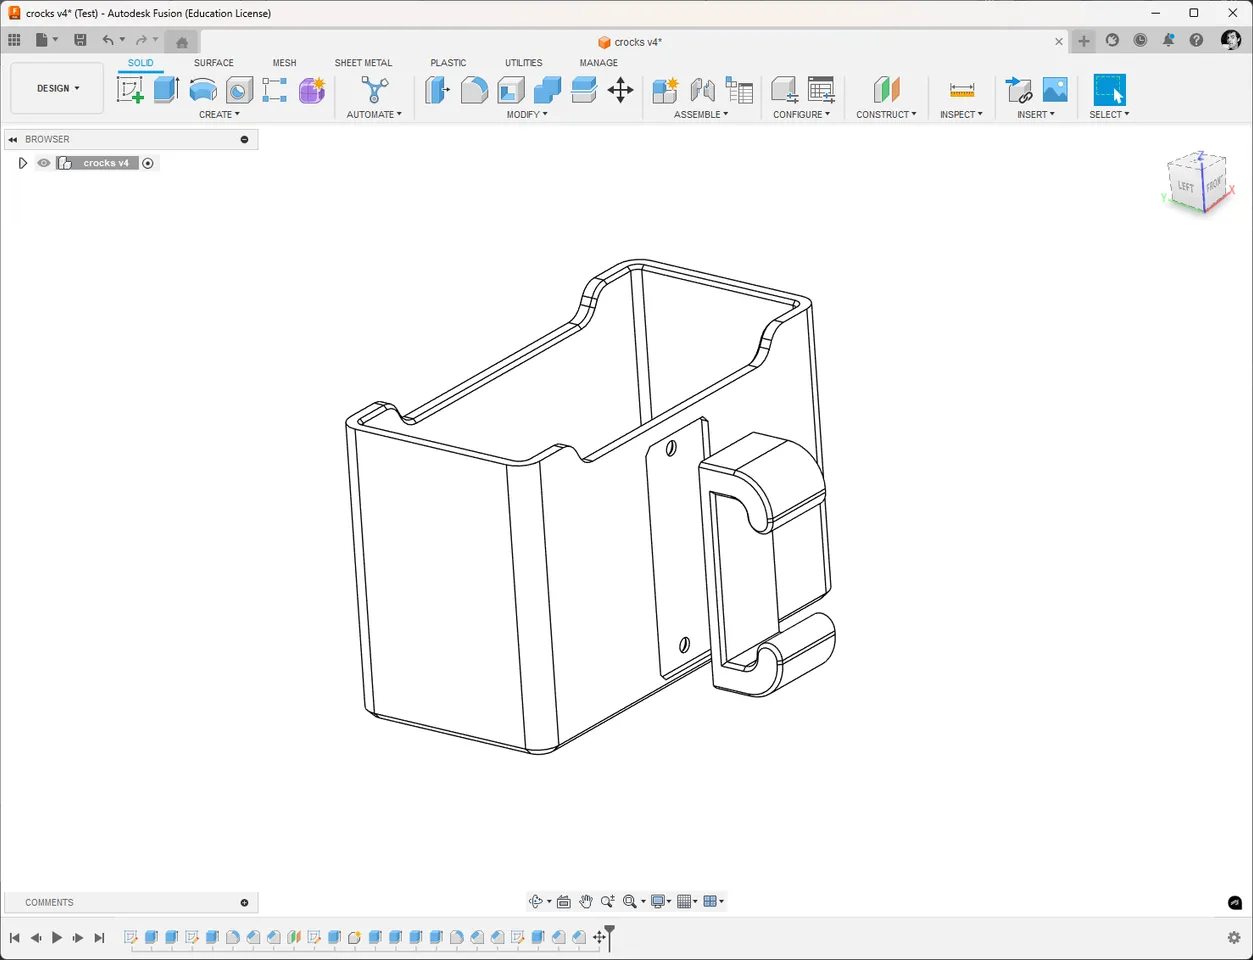The height and width of the screenshot is (960, 1253).
Task: Select the Extrude tool
Action: (x=166, y=89)
